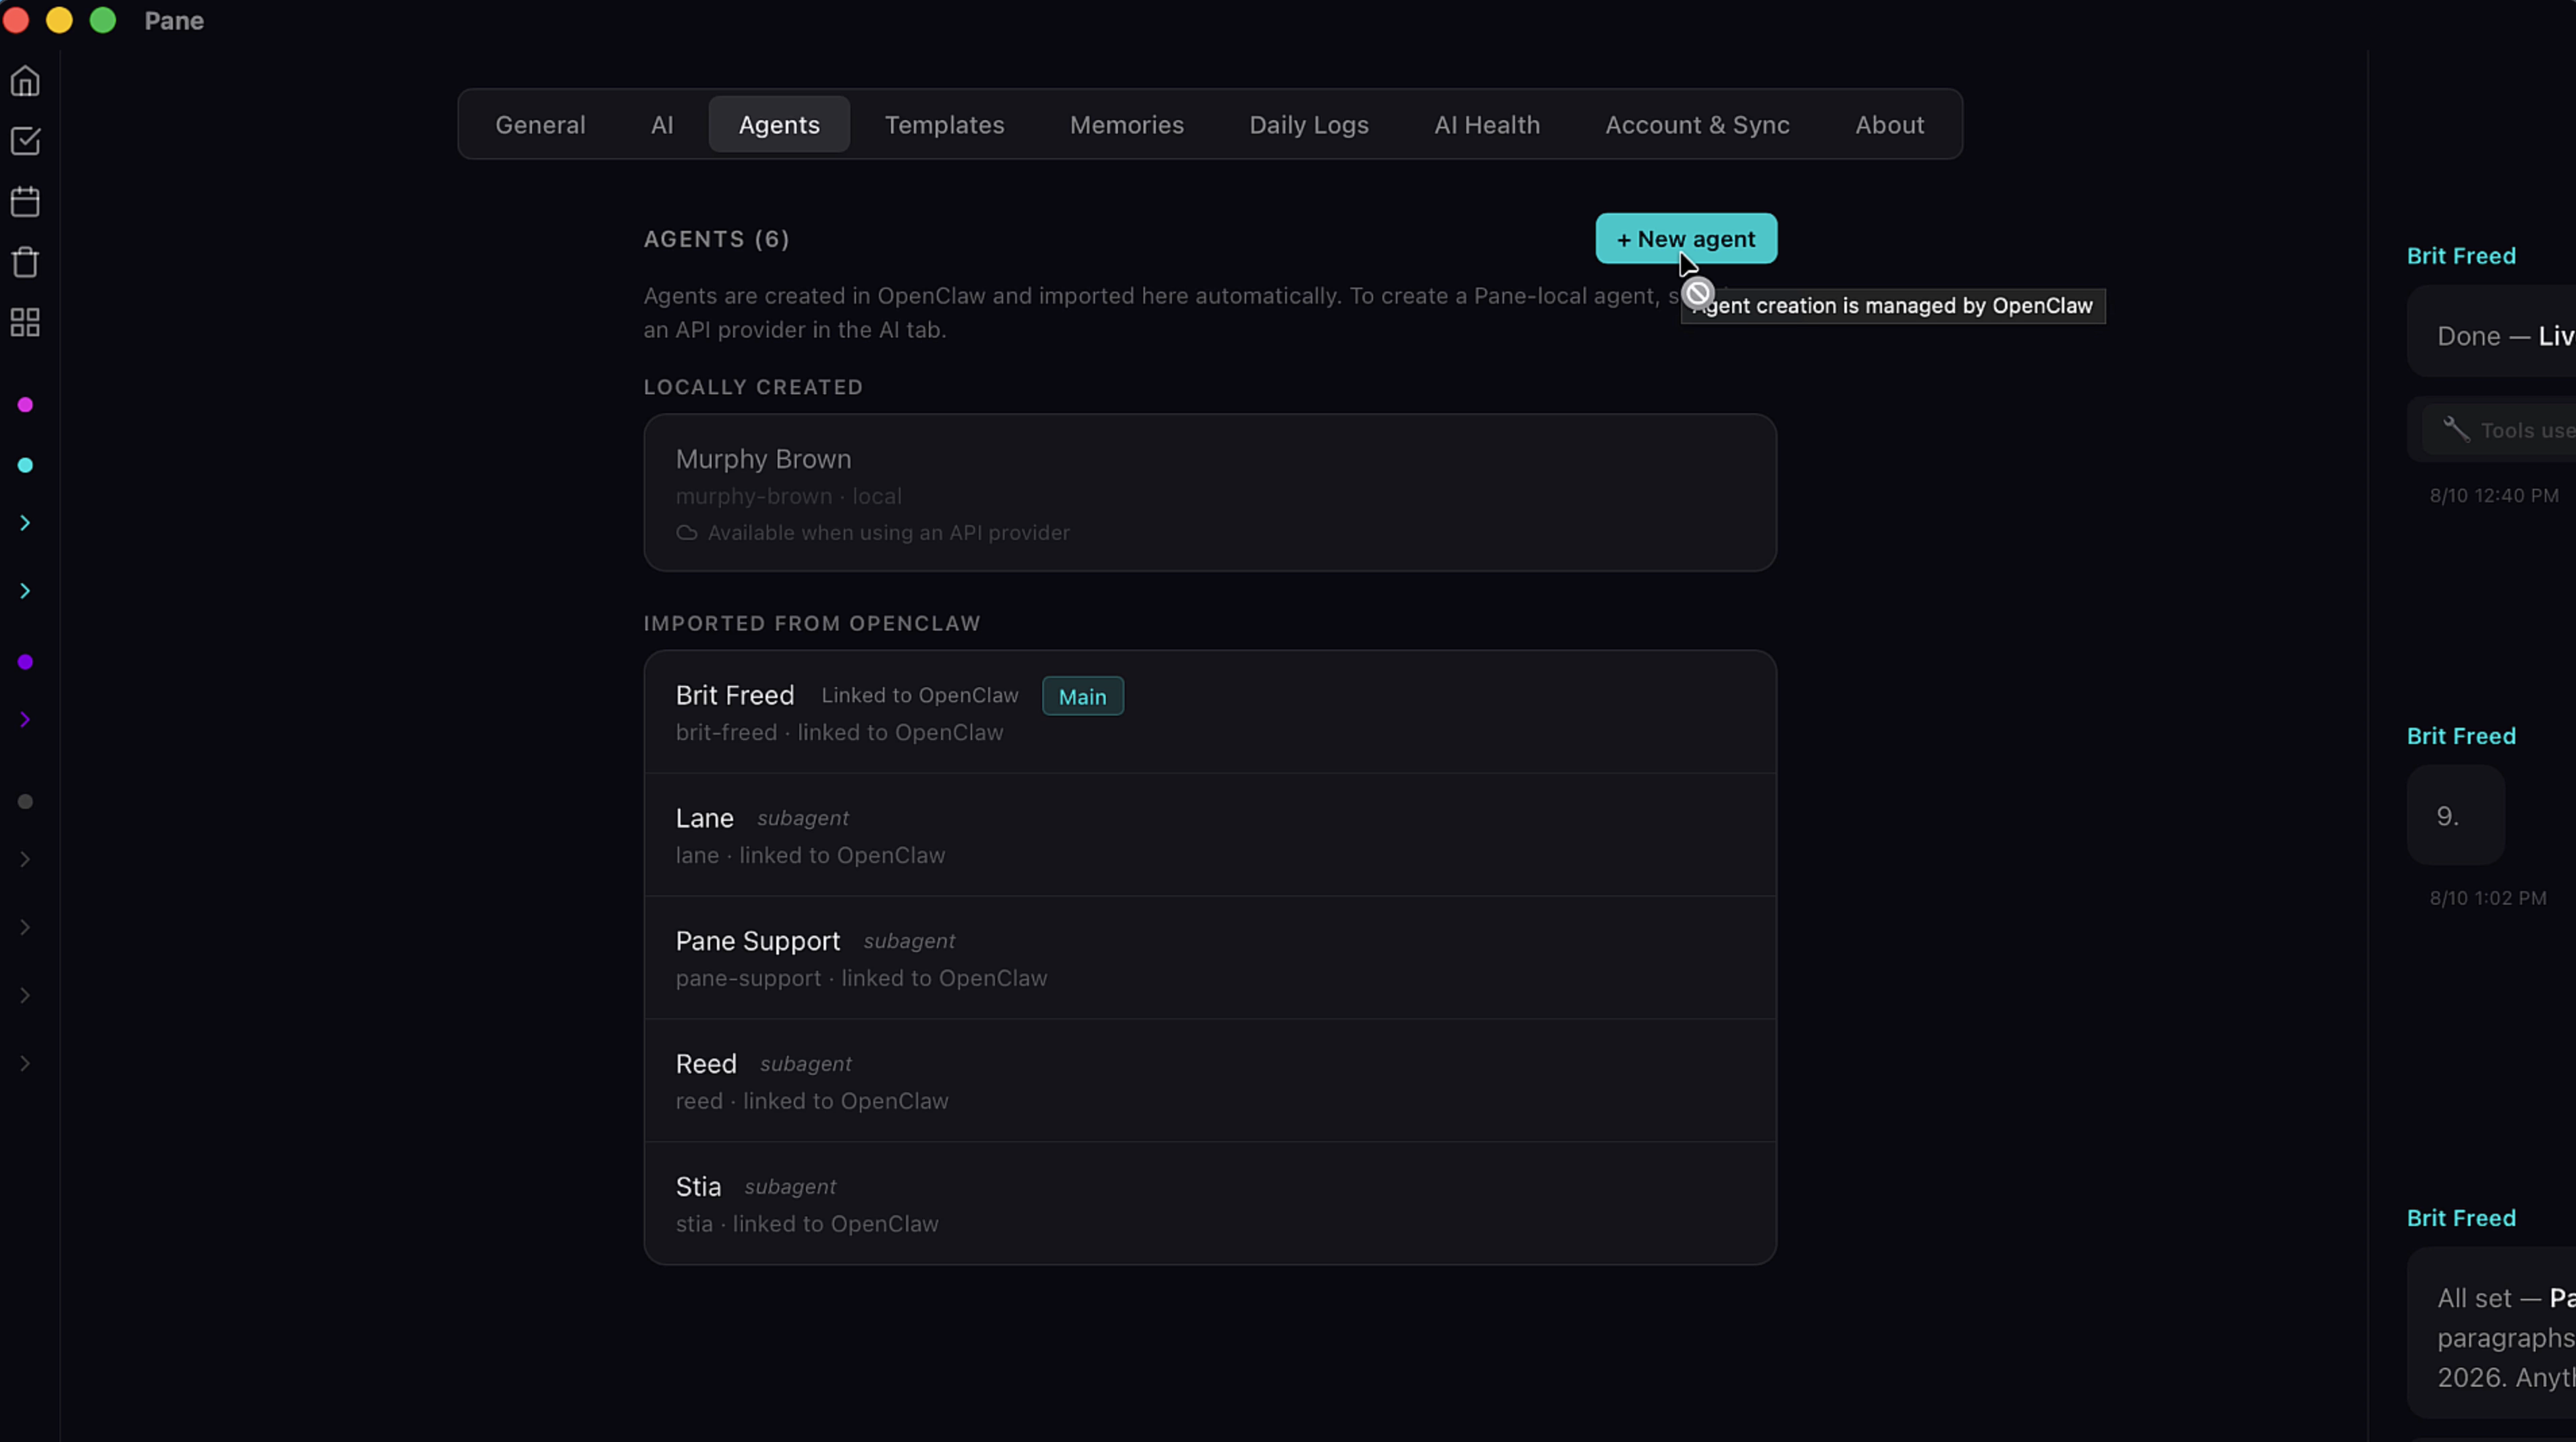2576x1442 pixels.
Task: Switch to the Templates tab
Action: tap(944, 124)
